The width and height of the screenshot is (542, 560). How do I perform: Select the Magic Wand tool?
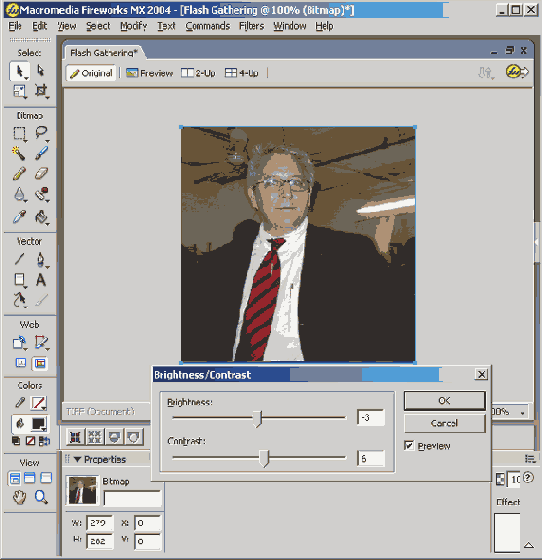[x=19, y=153]
